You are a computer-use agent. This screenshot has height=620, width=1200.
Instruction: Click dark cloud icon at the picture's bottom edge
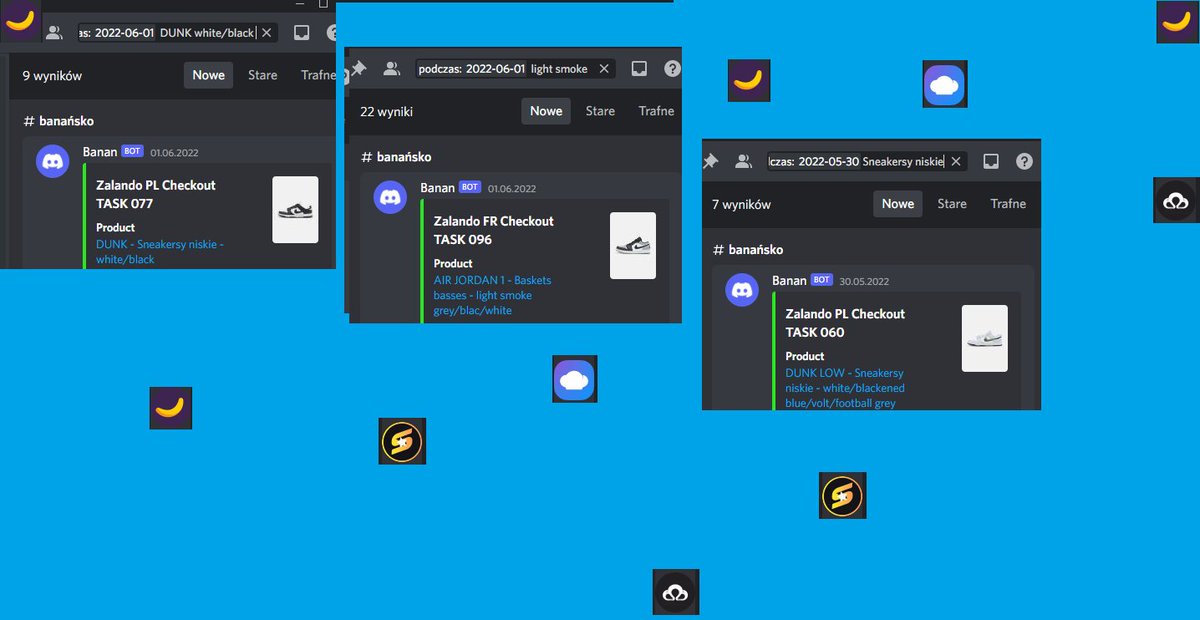pyautogui.click(x=676, y=592)
